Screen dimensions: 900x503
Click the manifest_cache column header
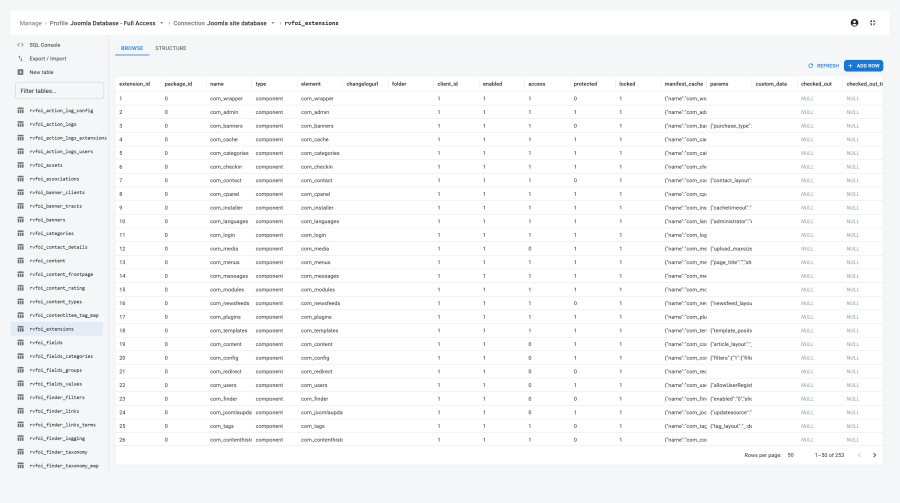(683, 84)
